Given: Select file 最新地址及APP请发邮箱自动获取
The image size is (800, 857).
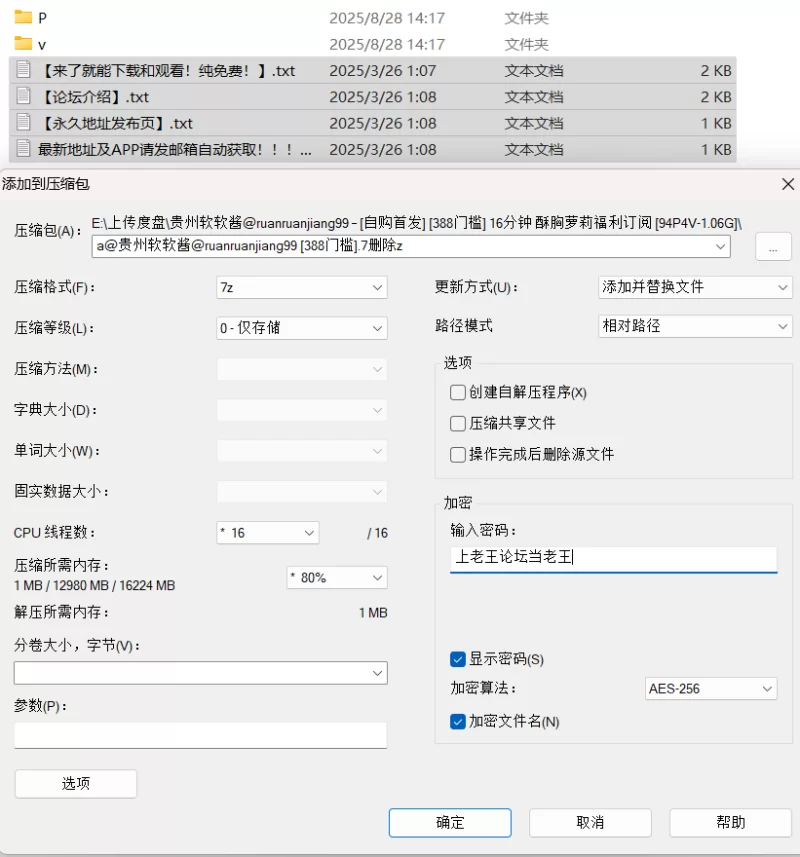Looking at the screenshot, I should coord(373,149).
